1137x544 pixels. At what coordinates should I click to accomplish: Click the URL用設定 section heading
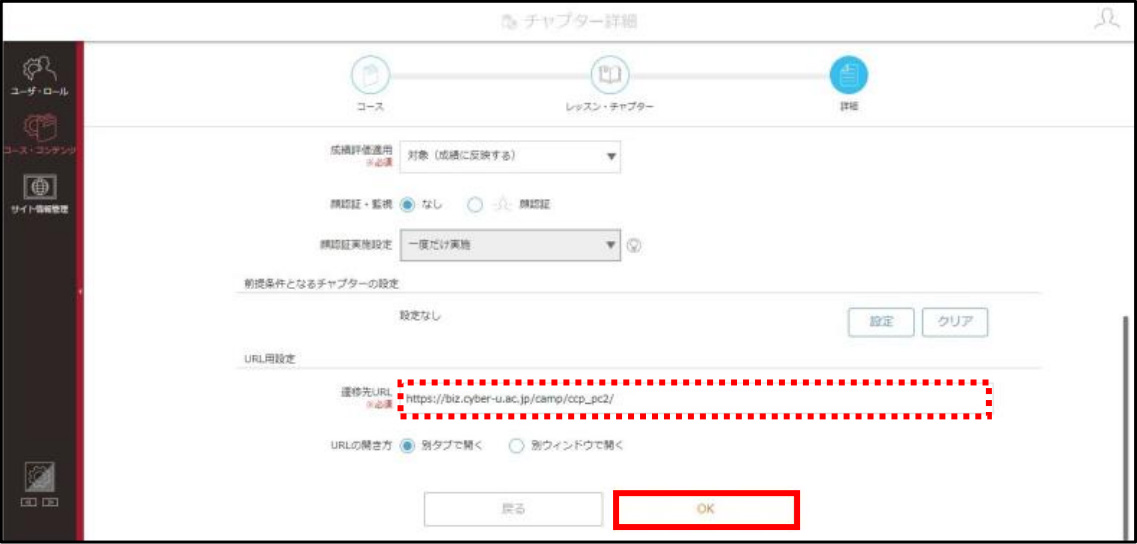pos(269,358)
